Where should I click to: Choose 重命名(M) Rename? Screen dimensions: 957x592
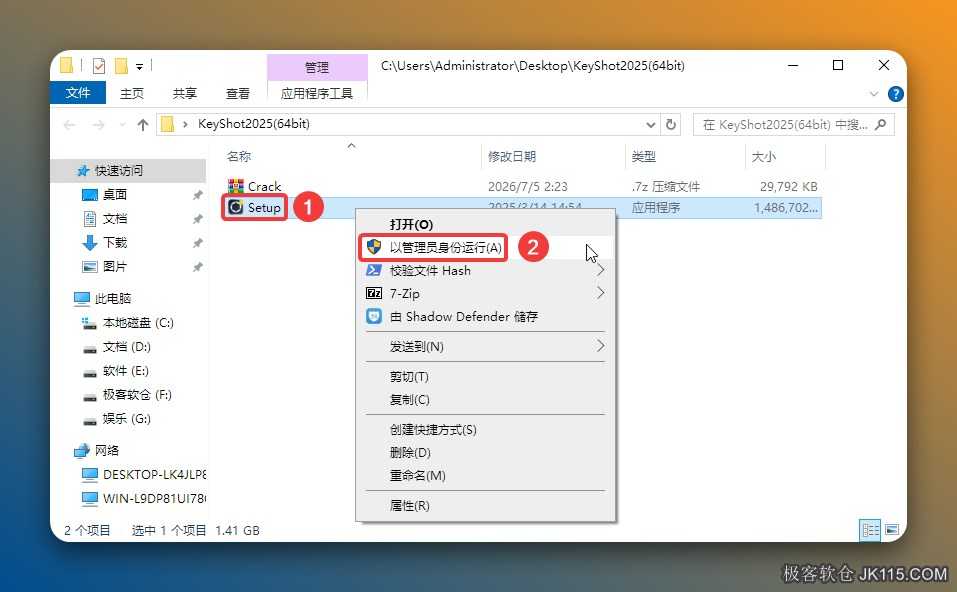pos(486,475)
